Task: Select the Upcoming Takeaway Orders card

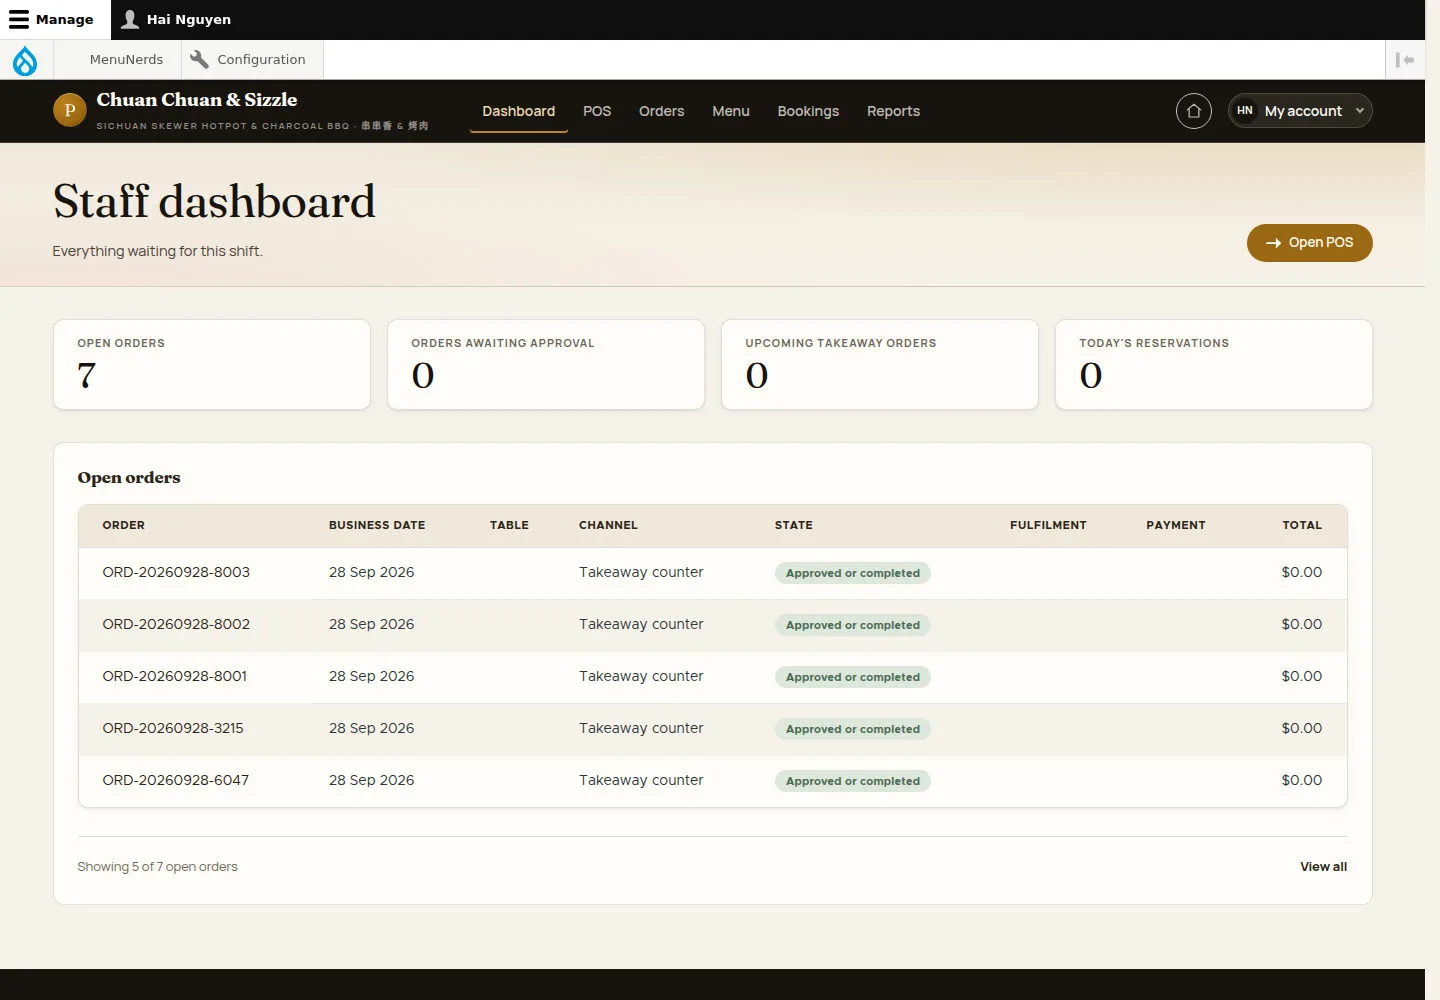Action: [x=880, y=365]
